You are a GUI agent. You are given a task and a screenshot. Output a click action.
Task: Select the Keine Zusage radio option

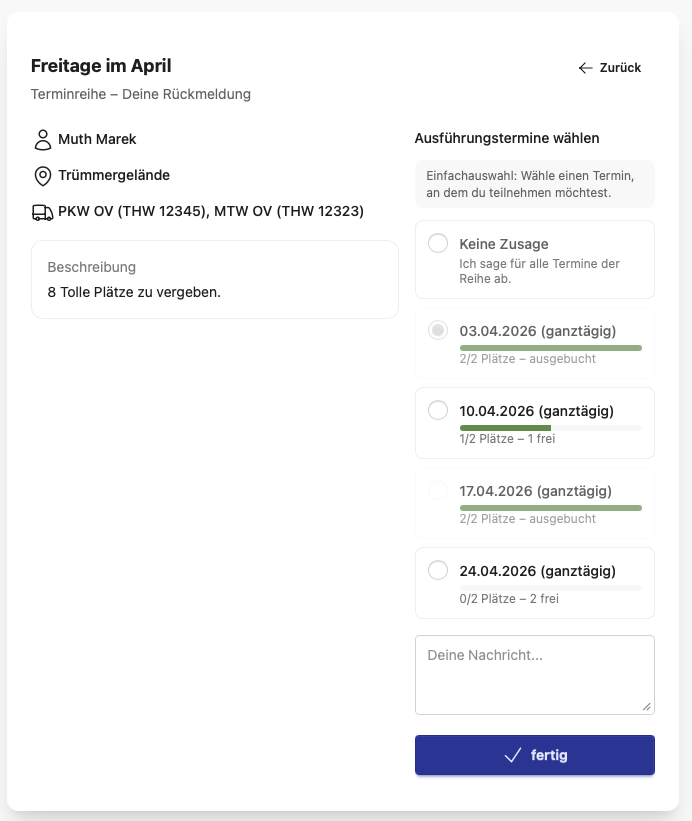(438, 243)
